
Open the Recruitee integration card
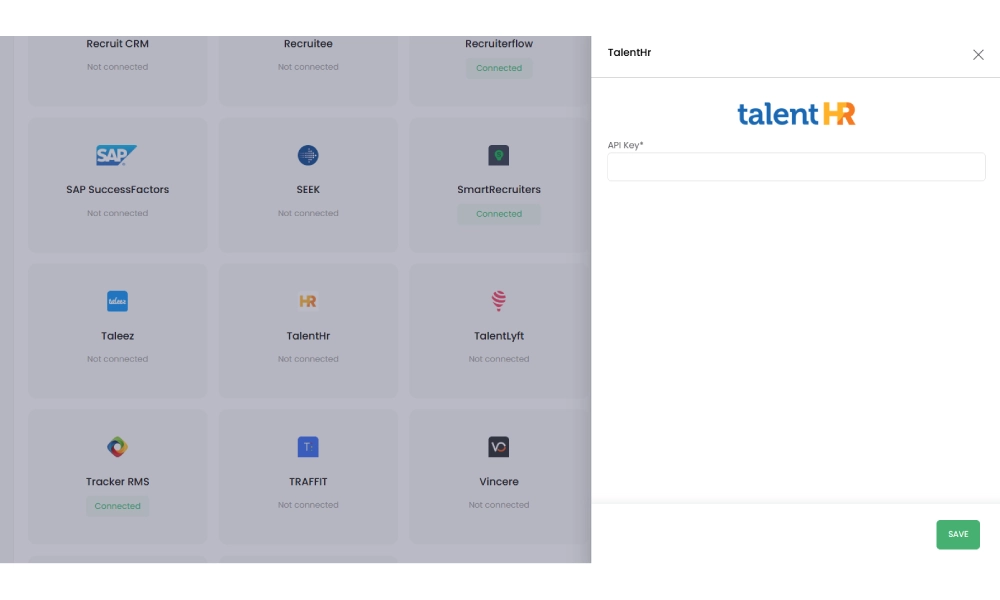308,70
